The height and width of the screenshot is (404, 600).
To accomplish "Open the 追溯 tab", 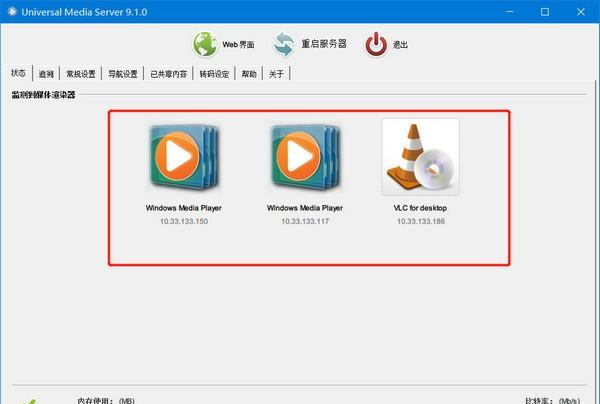I will coord(46,74).
